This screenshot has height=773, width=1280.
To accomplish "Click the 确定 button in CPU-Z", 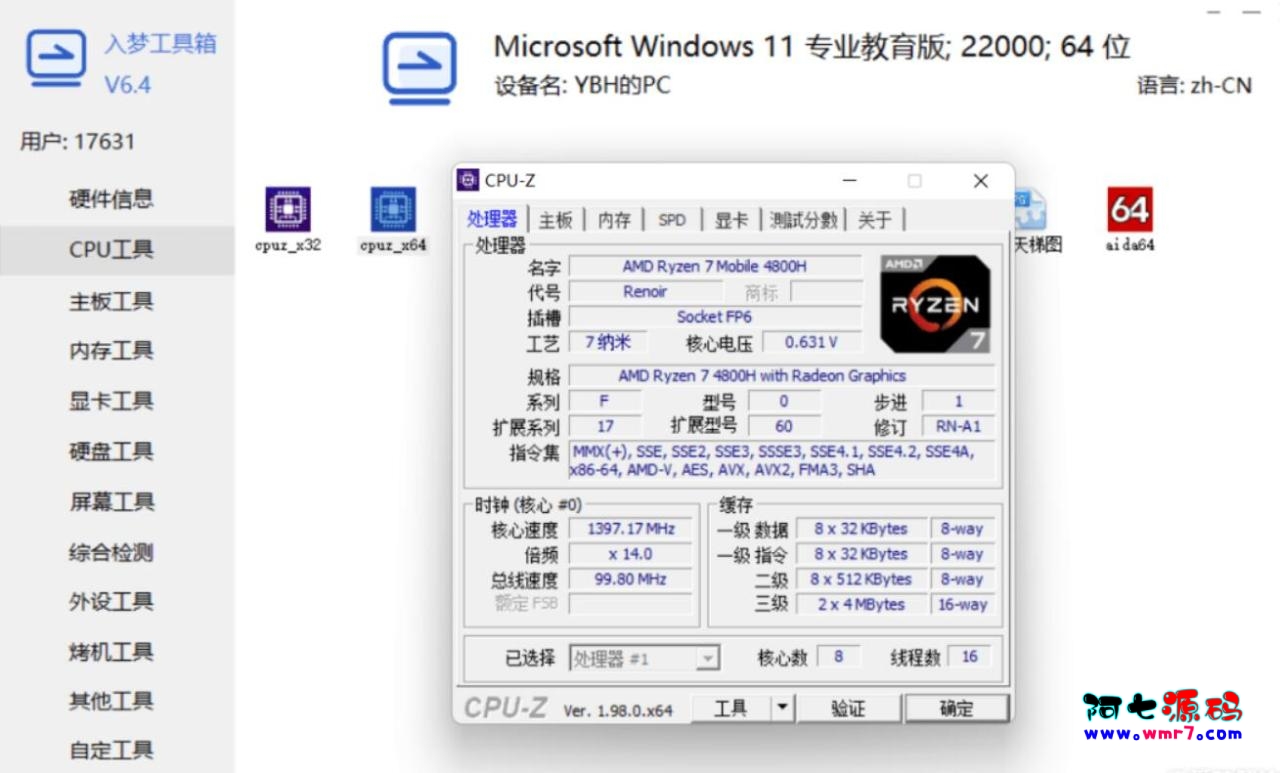I will click(x=956, y=708).
